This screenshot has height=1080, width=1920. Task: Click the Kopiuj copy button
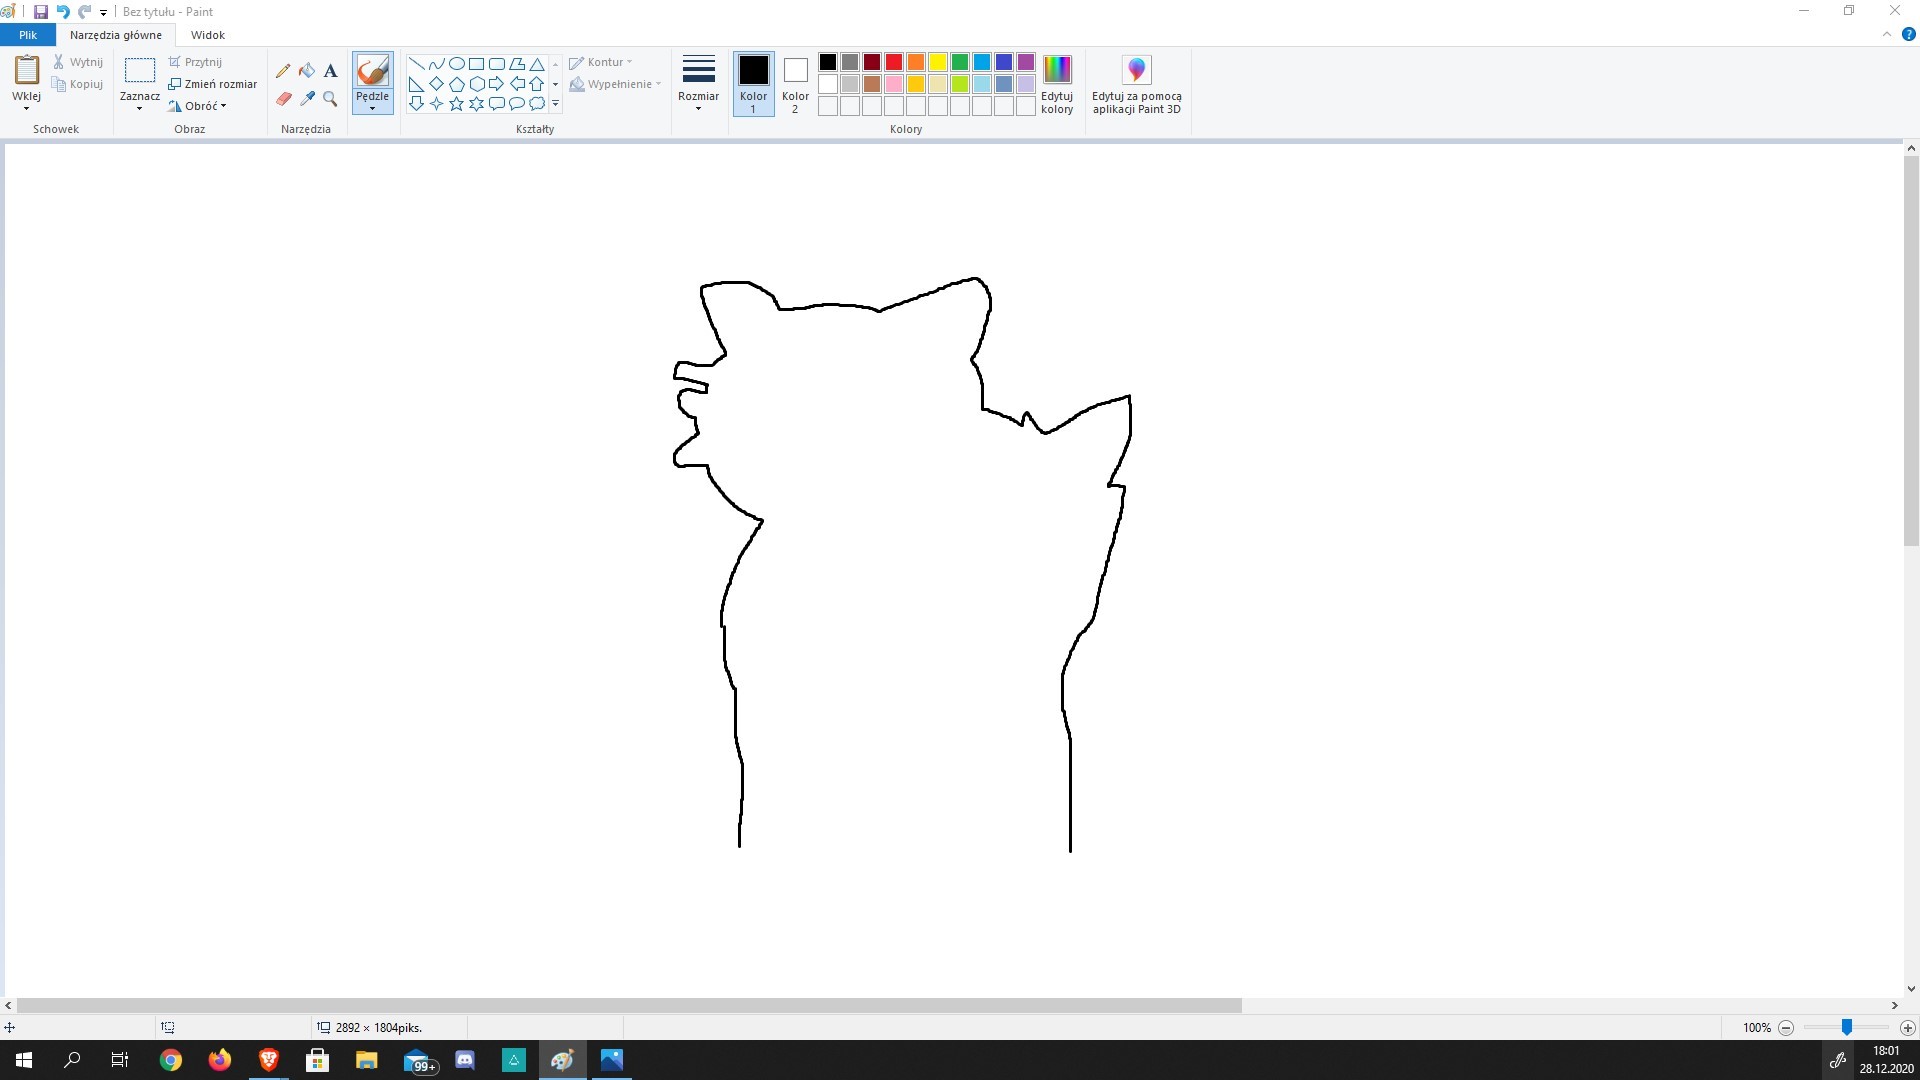tap(78, 84)
